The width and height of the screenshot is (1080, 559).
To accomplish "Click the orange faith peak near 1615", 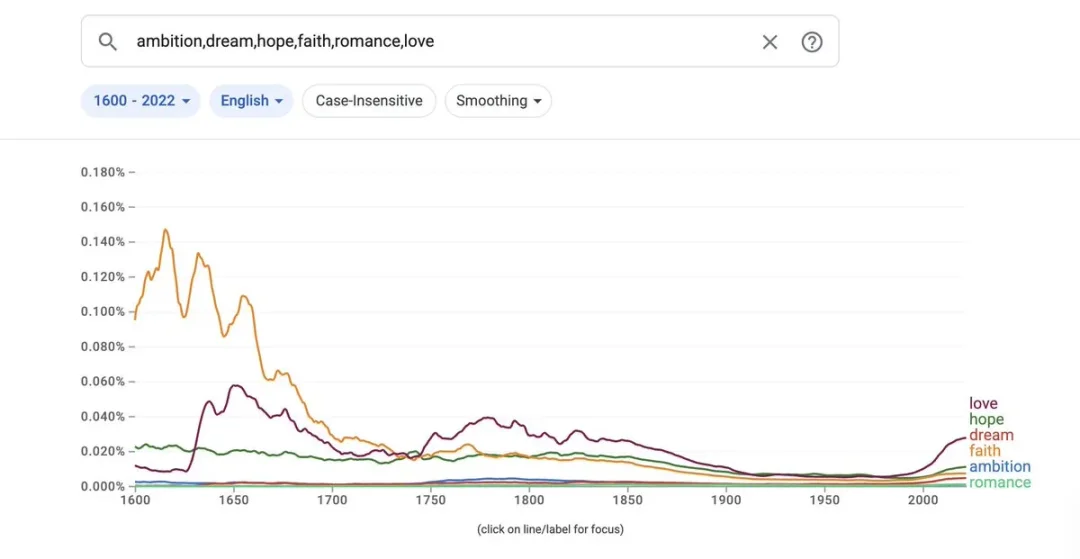I will [165, 231].
